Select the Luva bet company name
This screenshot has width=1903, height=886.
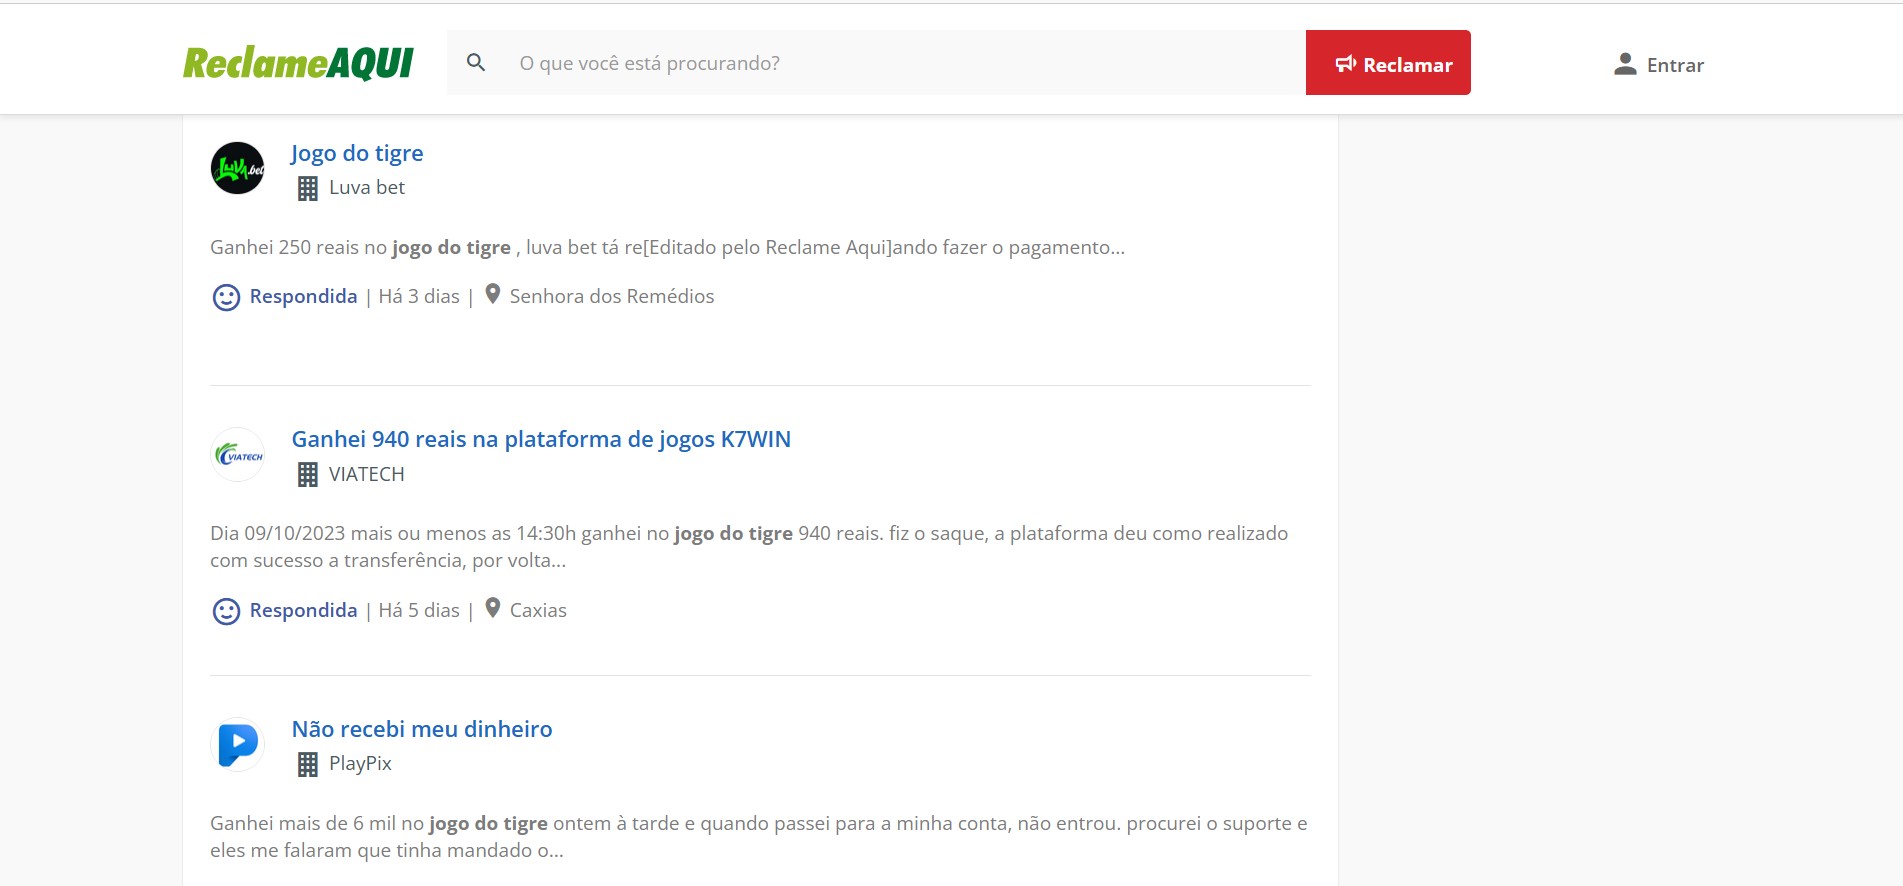[367, 187]
